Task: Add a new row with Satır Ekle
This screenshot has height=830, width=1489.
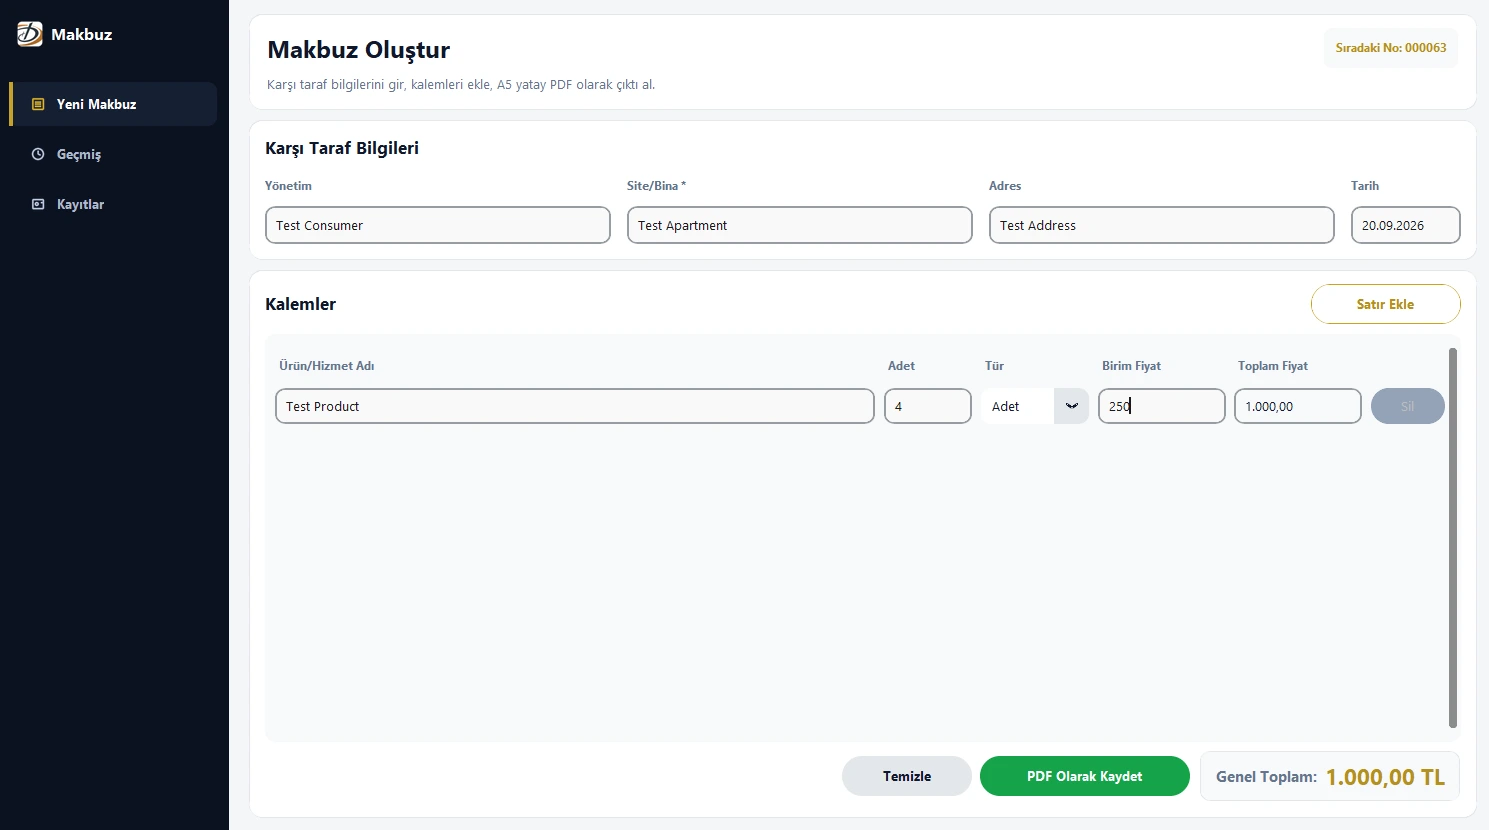Action: coord(1385,304)
